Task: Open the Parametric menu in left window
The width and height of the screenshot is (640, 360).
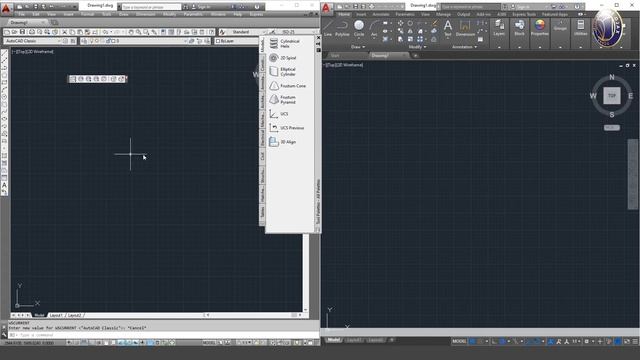Action: (193, 14)
